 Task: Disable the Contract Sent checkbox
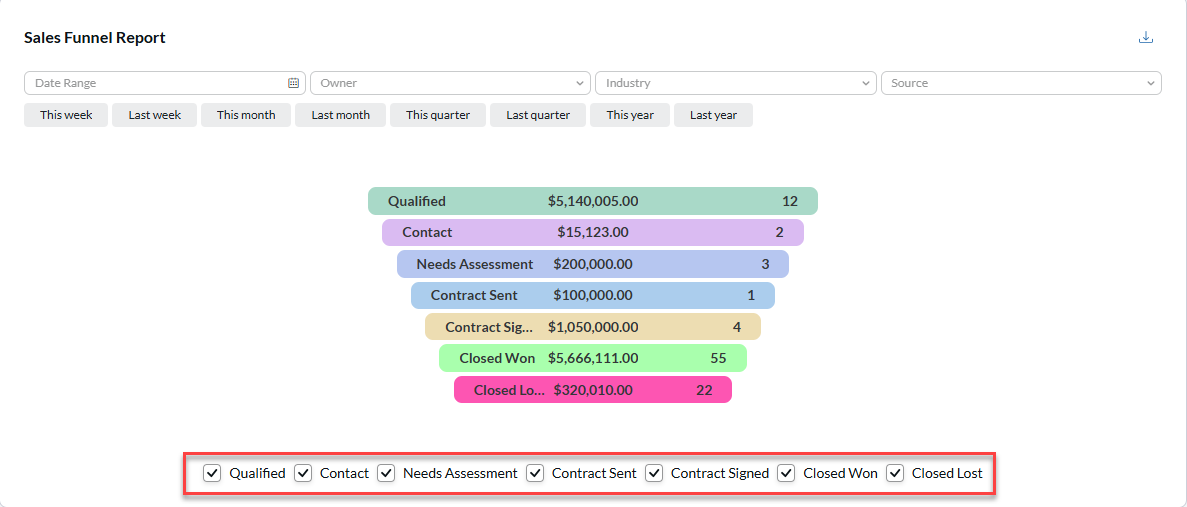pos(535,473)
